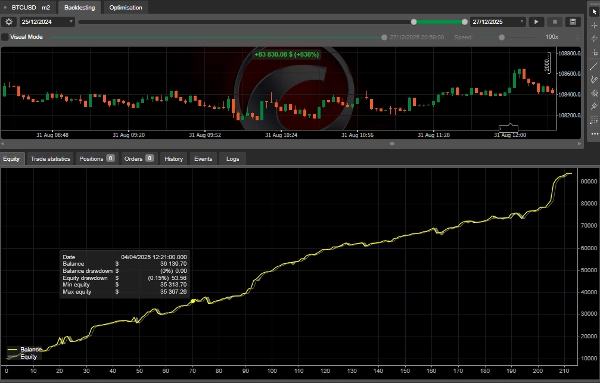Open the Trade statistics tab
This screenshot has width=600, height=383.
pos(50,159)
